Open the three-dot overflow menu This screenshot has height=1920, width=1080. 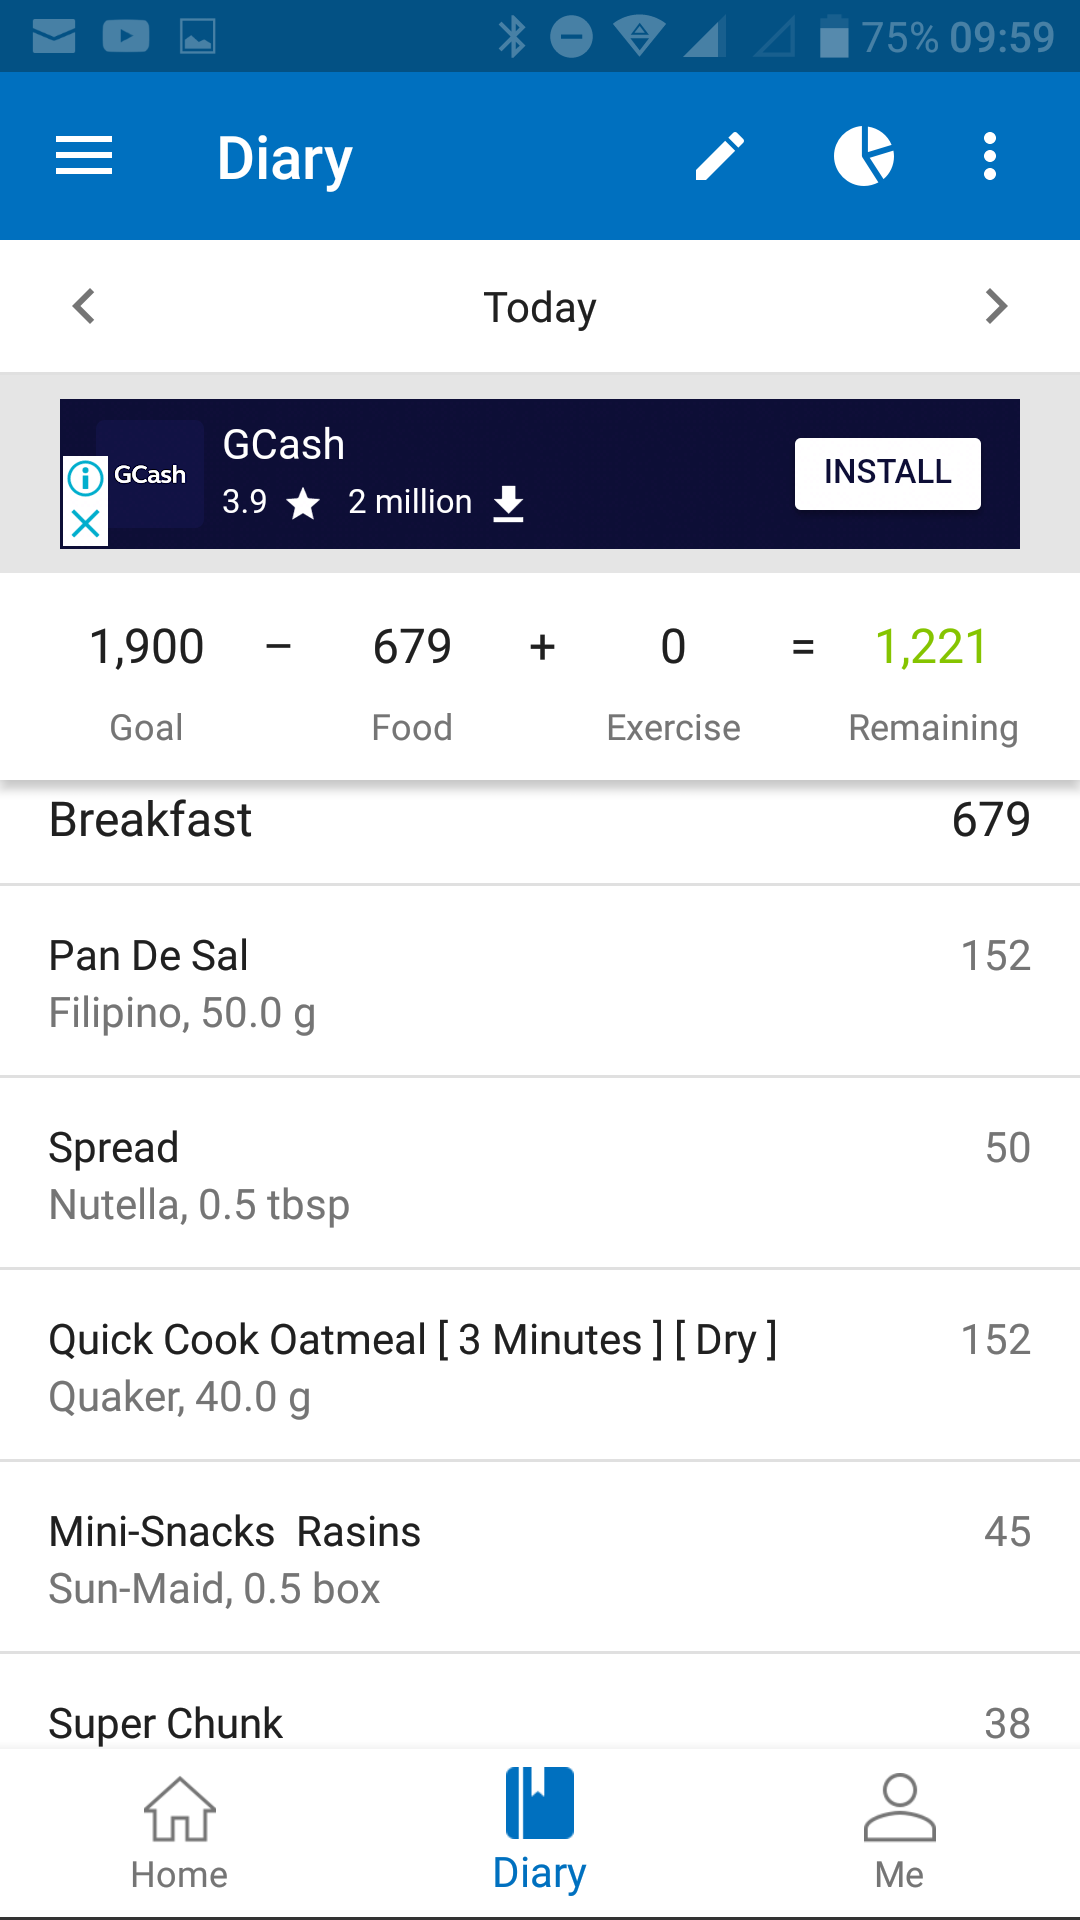pos(990,157)
